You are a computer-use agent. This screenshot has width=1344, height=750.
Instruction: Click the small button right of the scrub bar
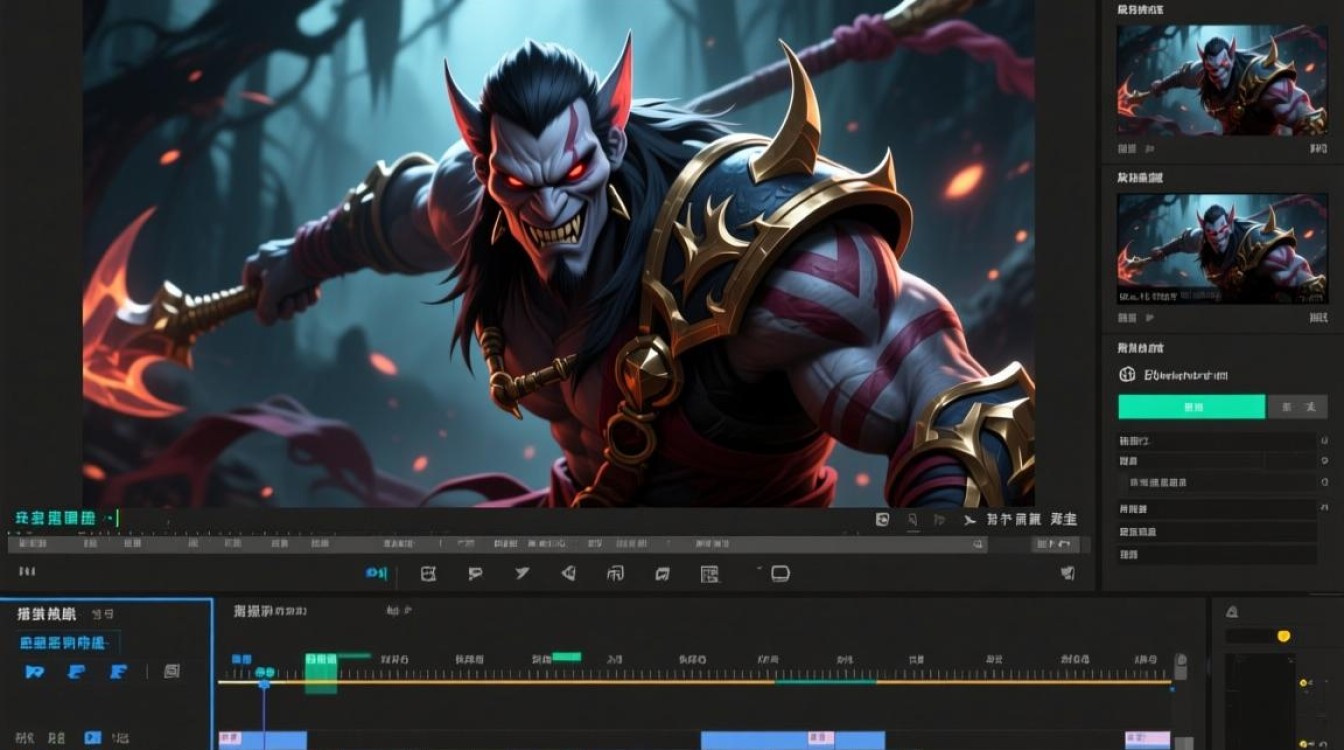pyautogui.click(x=1056, y=545)
